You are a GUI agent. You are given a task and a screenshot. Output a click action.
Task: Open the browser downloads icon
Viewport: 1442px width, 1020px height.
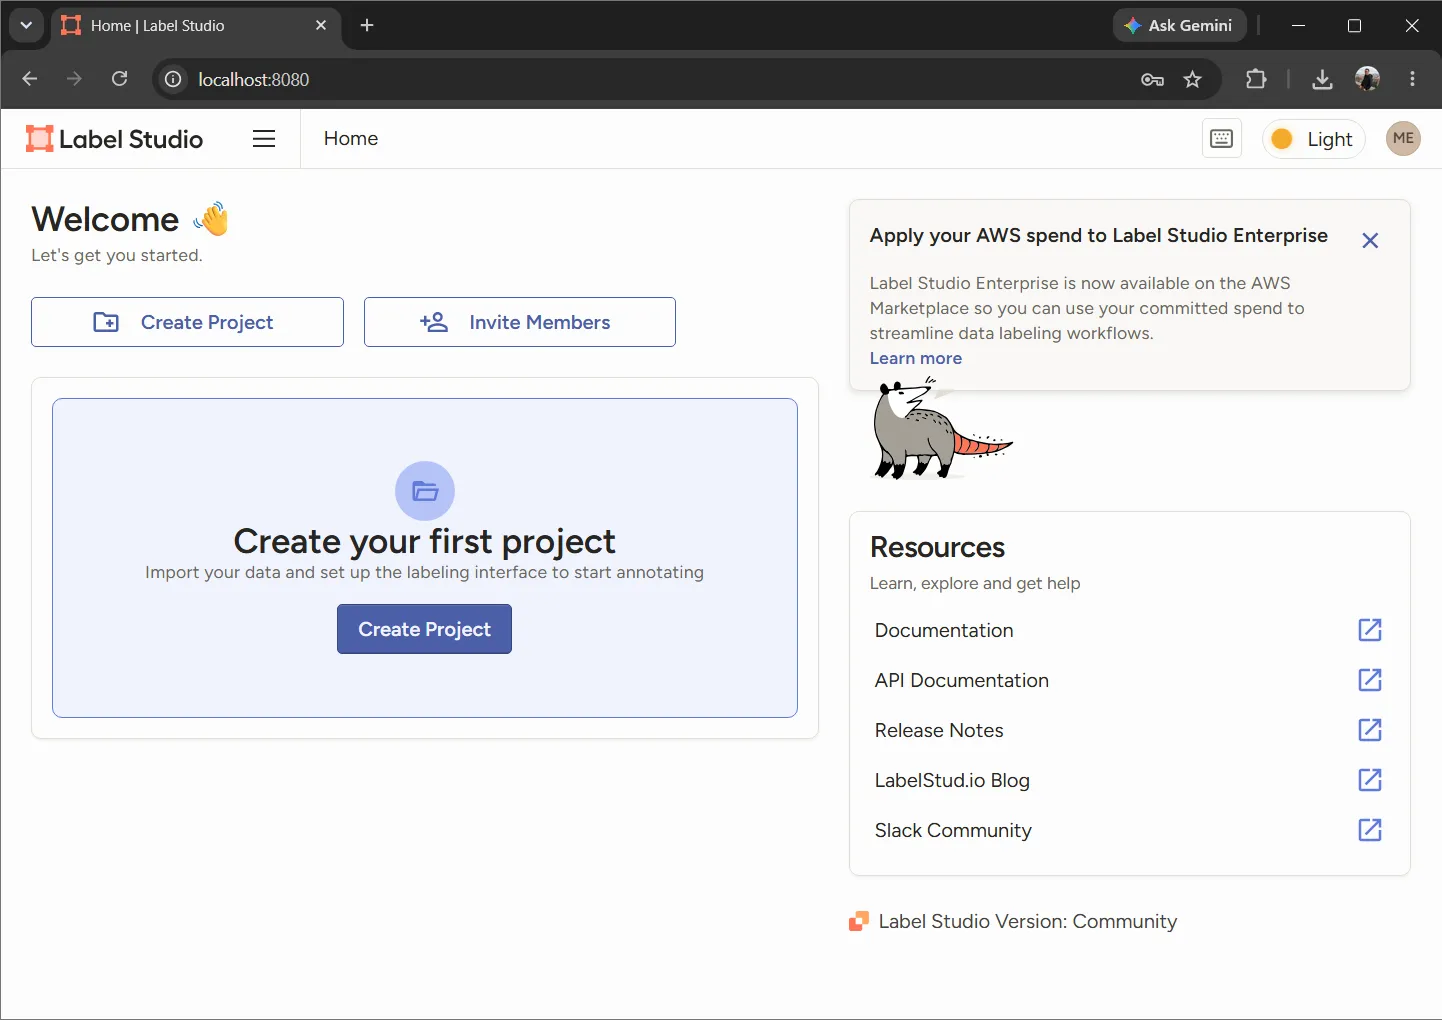pyautogui.click(x=1322, y=79)
